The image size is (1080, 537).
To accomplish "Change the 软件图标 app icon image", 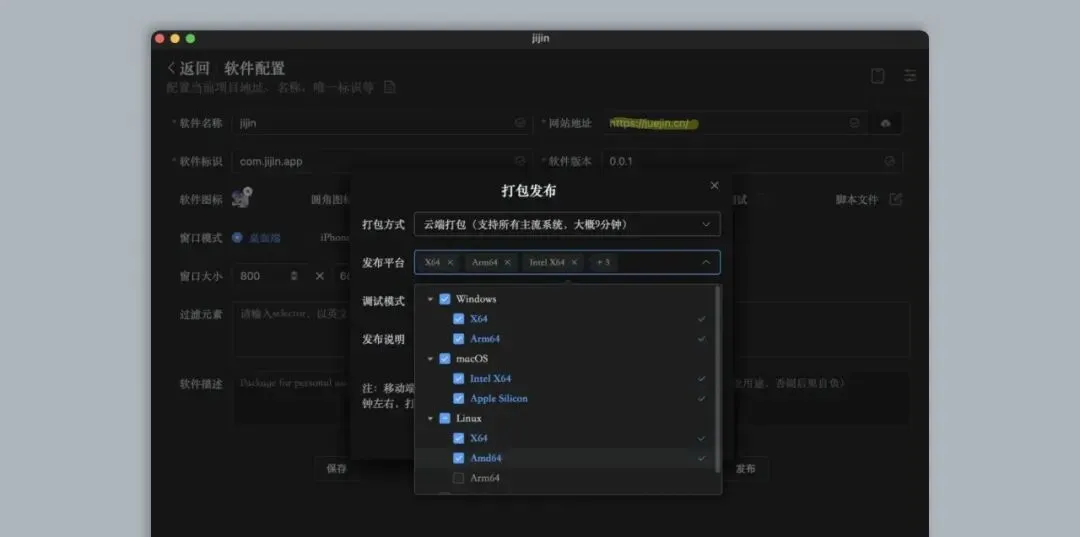I will pyautogui.click(x=242, y=198).
